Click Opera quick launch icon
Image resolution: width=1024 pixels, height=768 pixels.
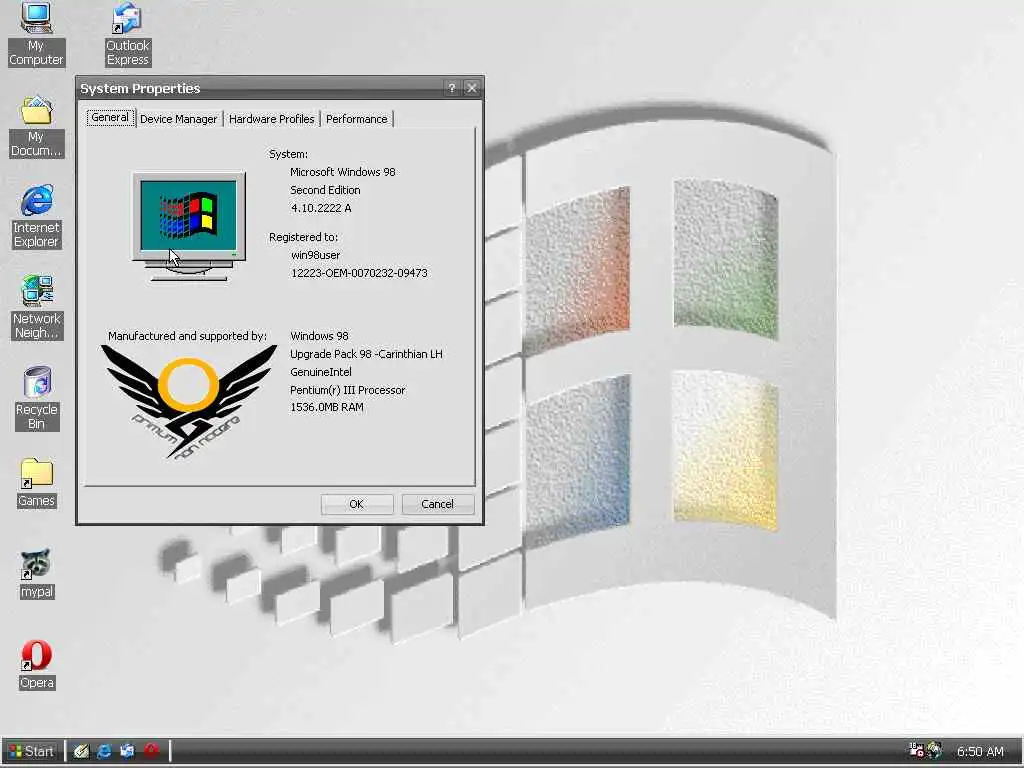click(151, 751)
